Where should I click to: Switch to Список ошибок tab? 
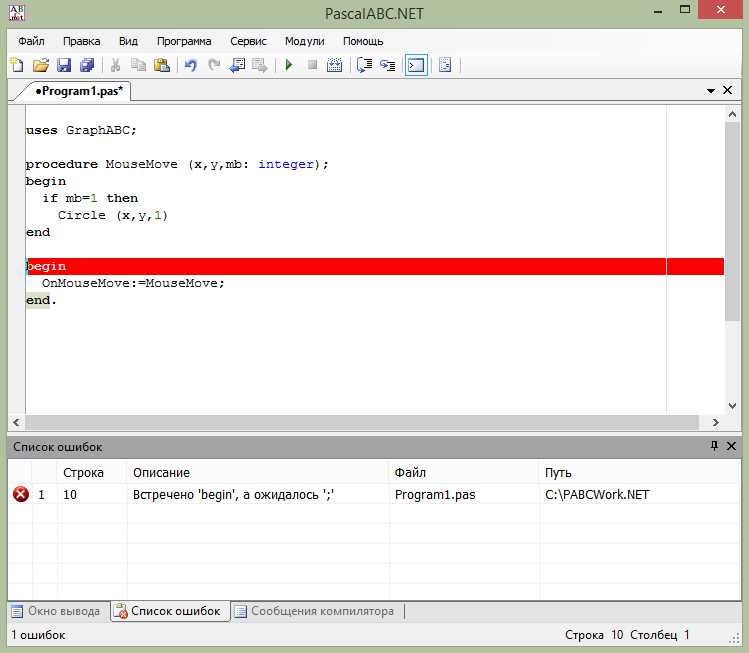point(170,611)
